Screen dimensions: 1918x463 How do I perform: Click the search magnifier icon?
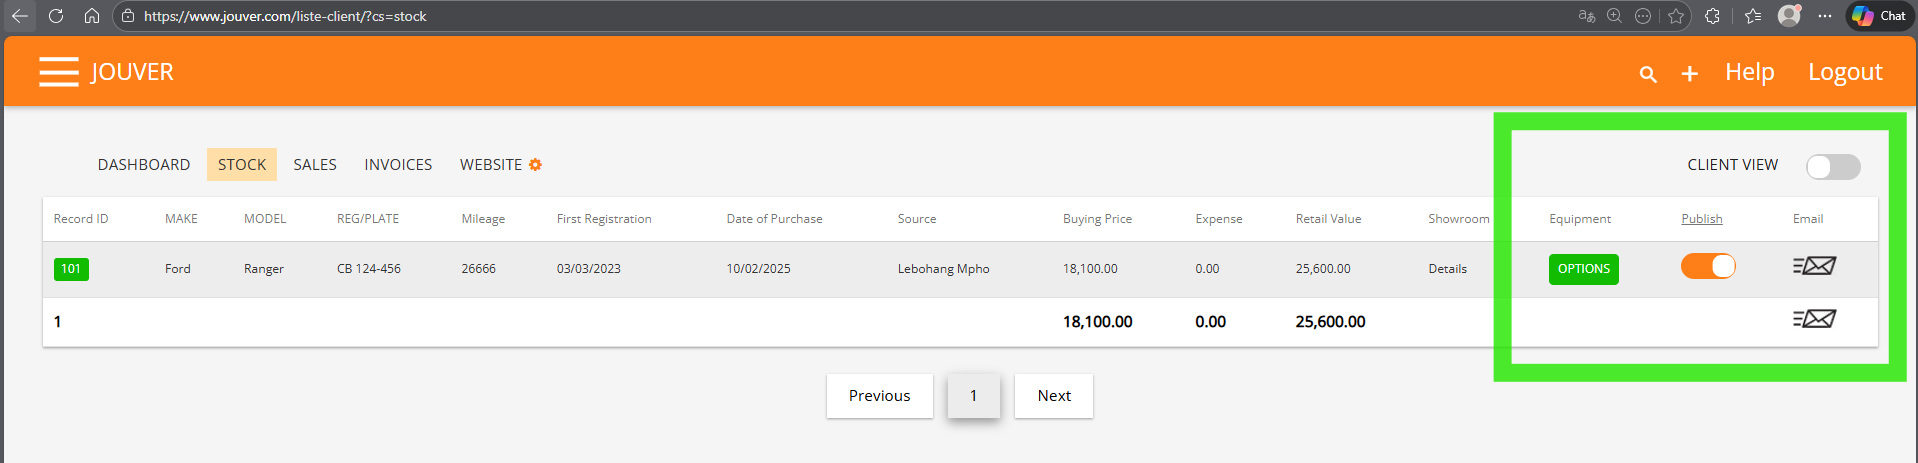pos(1648,74)
